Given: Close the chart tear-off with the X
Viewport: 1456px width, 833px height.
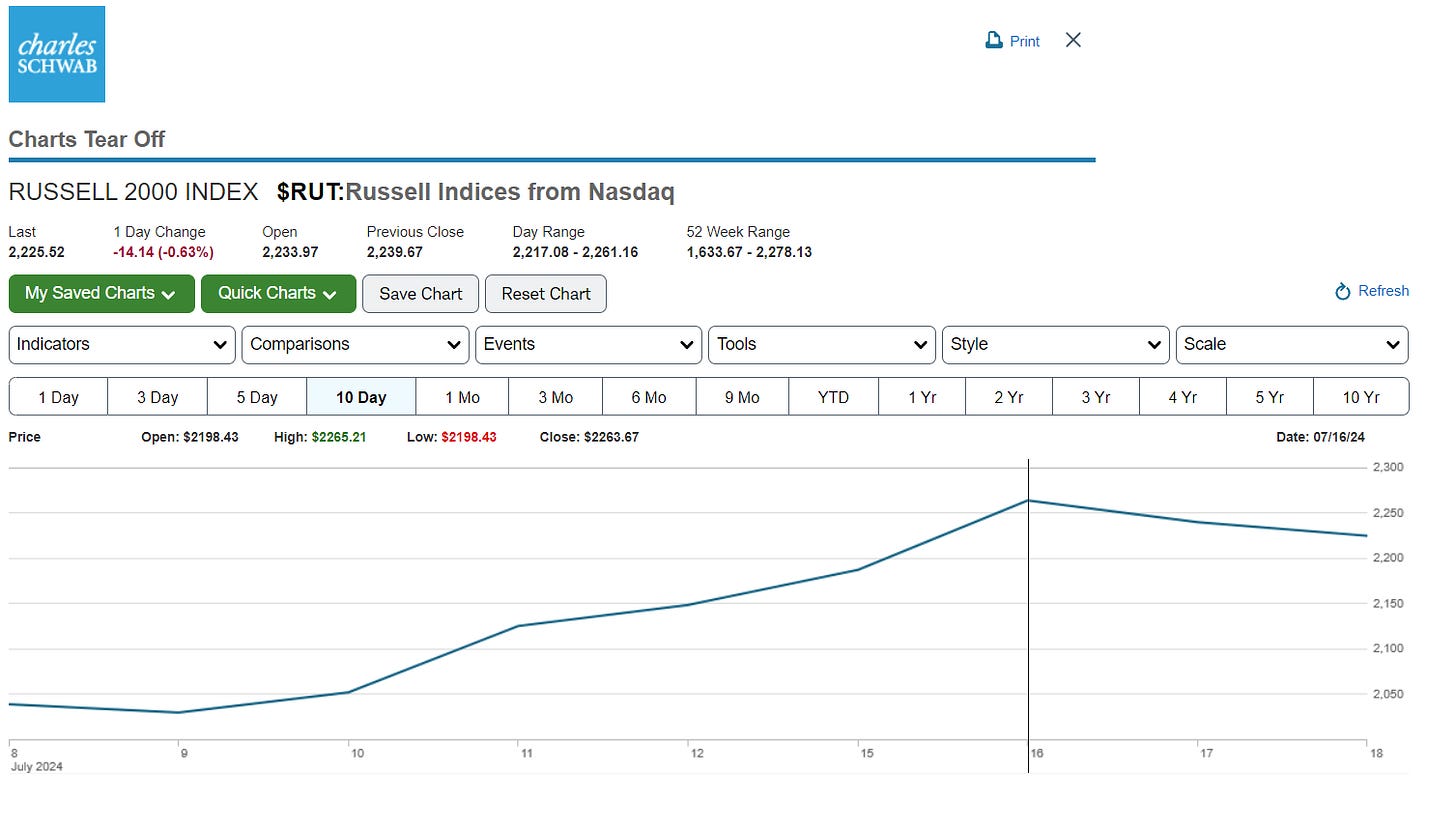Looking at the screenshot, I should (x=1073, y=40).
